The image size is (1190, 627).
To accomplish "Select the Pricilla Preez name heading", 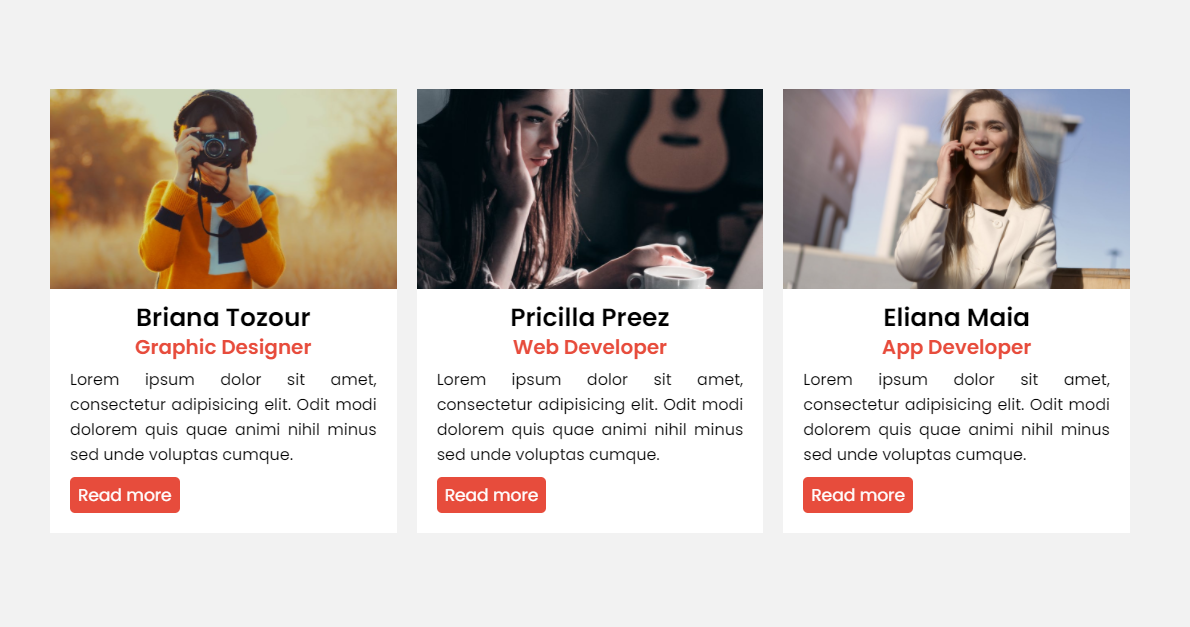I will point(590,317).
